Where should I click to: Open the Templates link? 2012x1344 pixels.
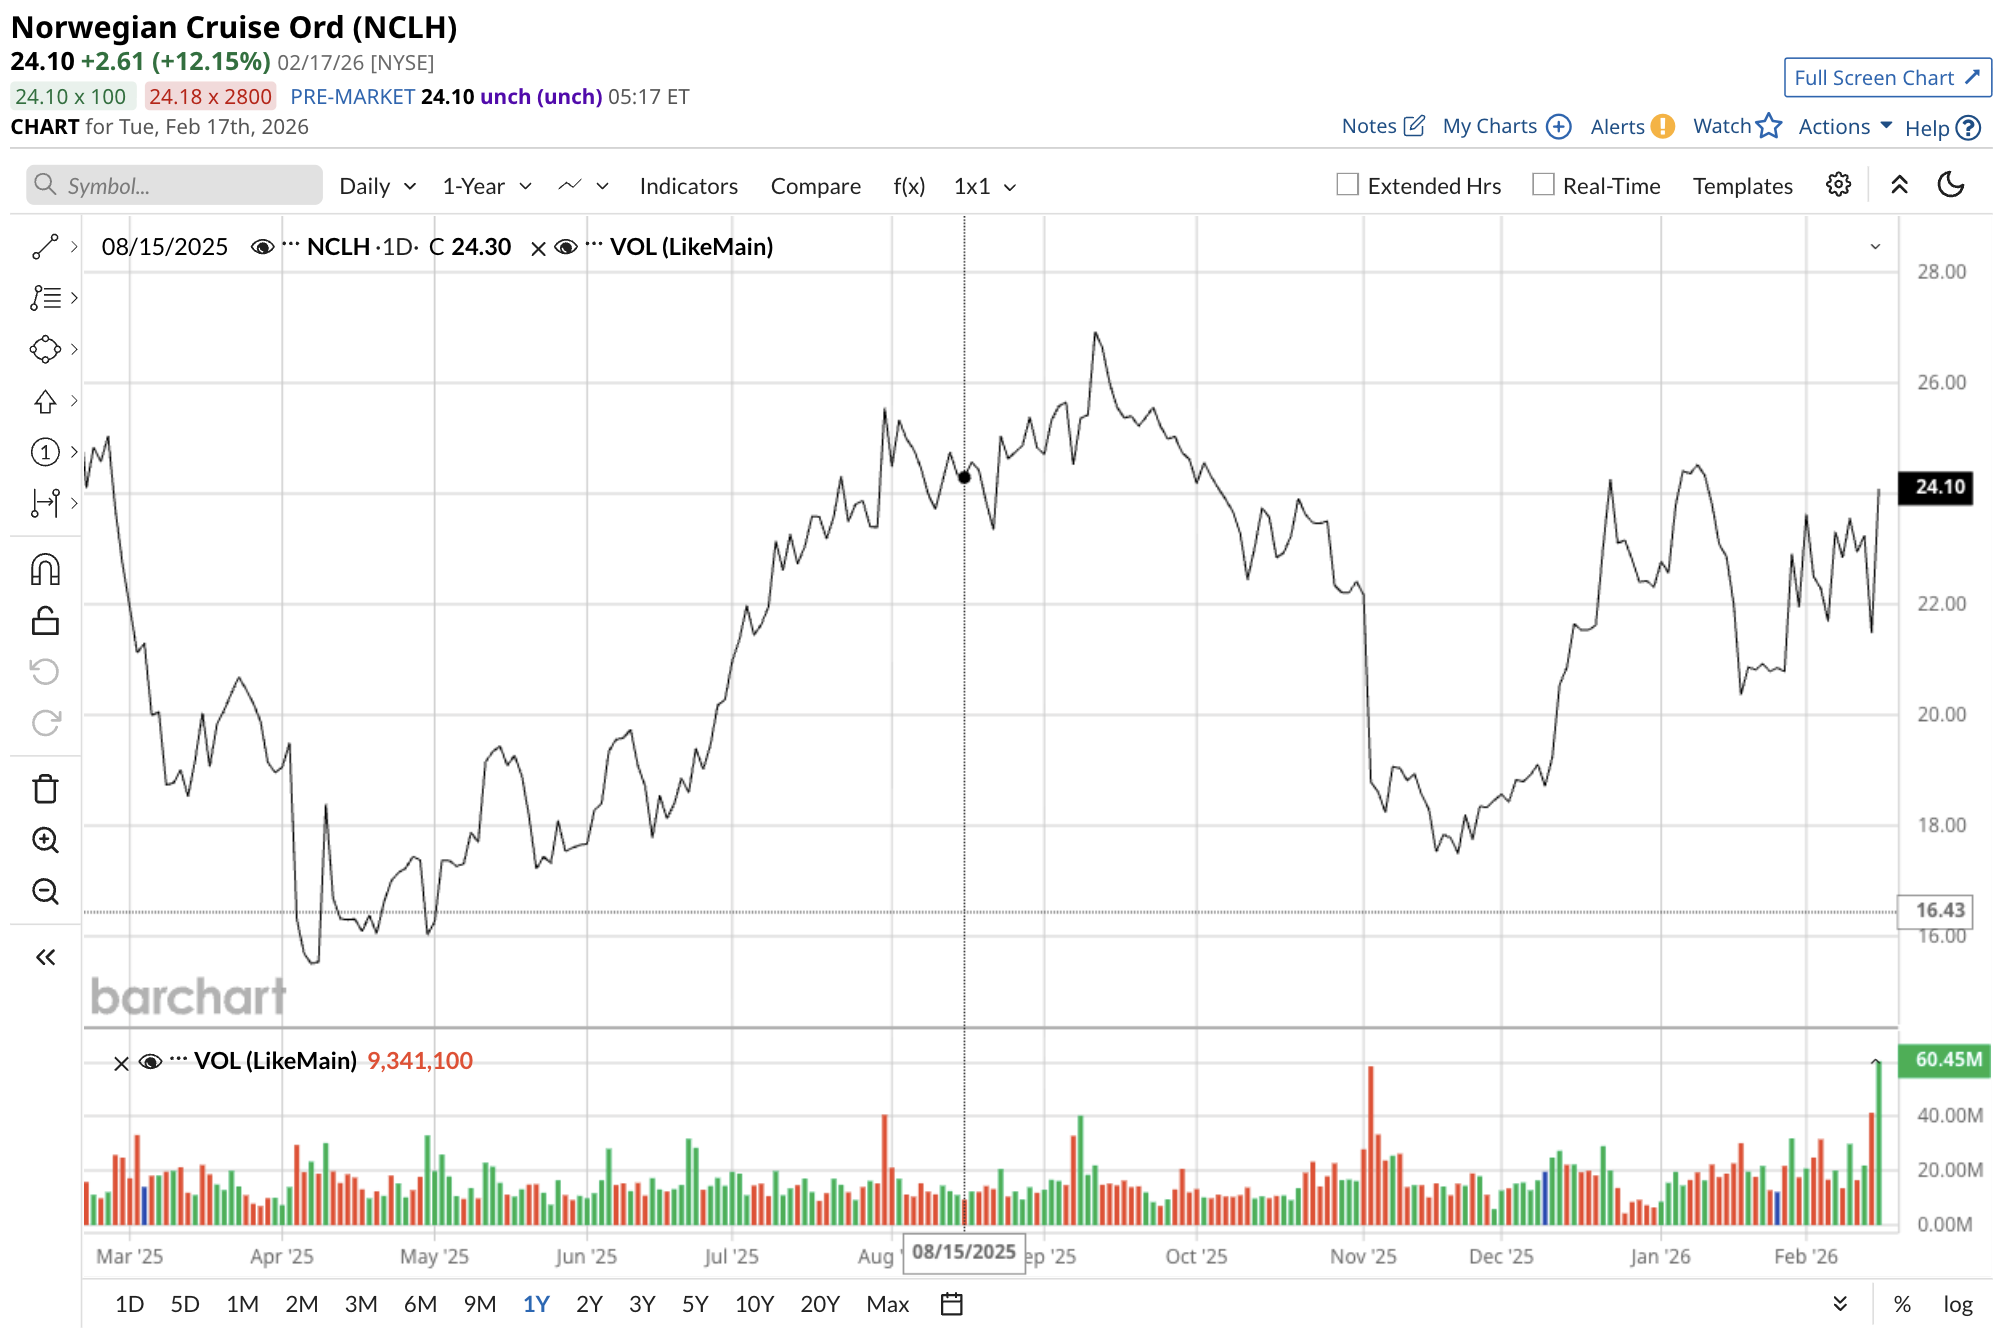(1742, 186)
